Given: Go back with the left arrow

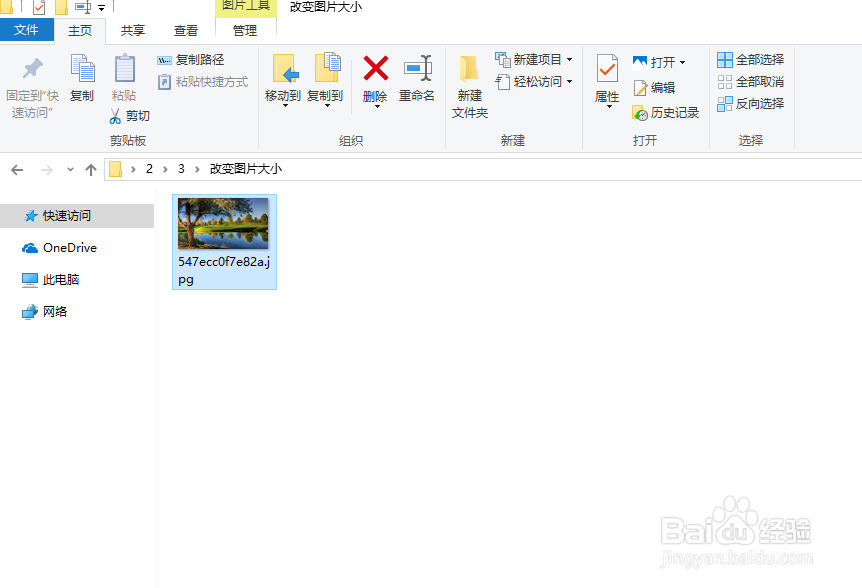Looking at the screenshot, I should click(17, 170).
